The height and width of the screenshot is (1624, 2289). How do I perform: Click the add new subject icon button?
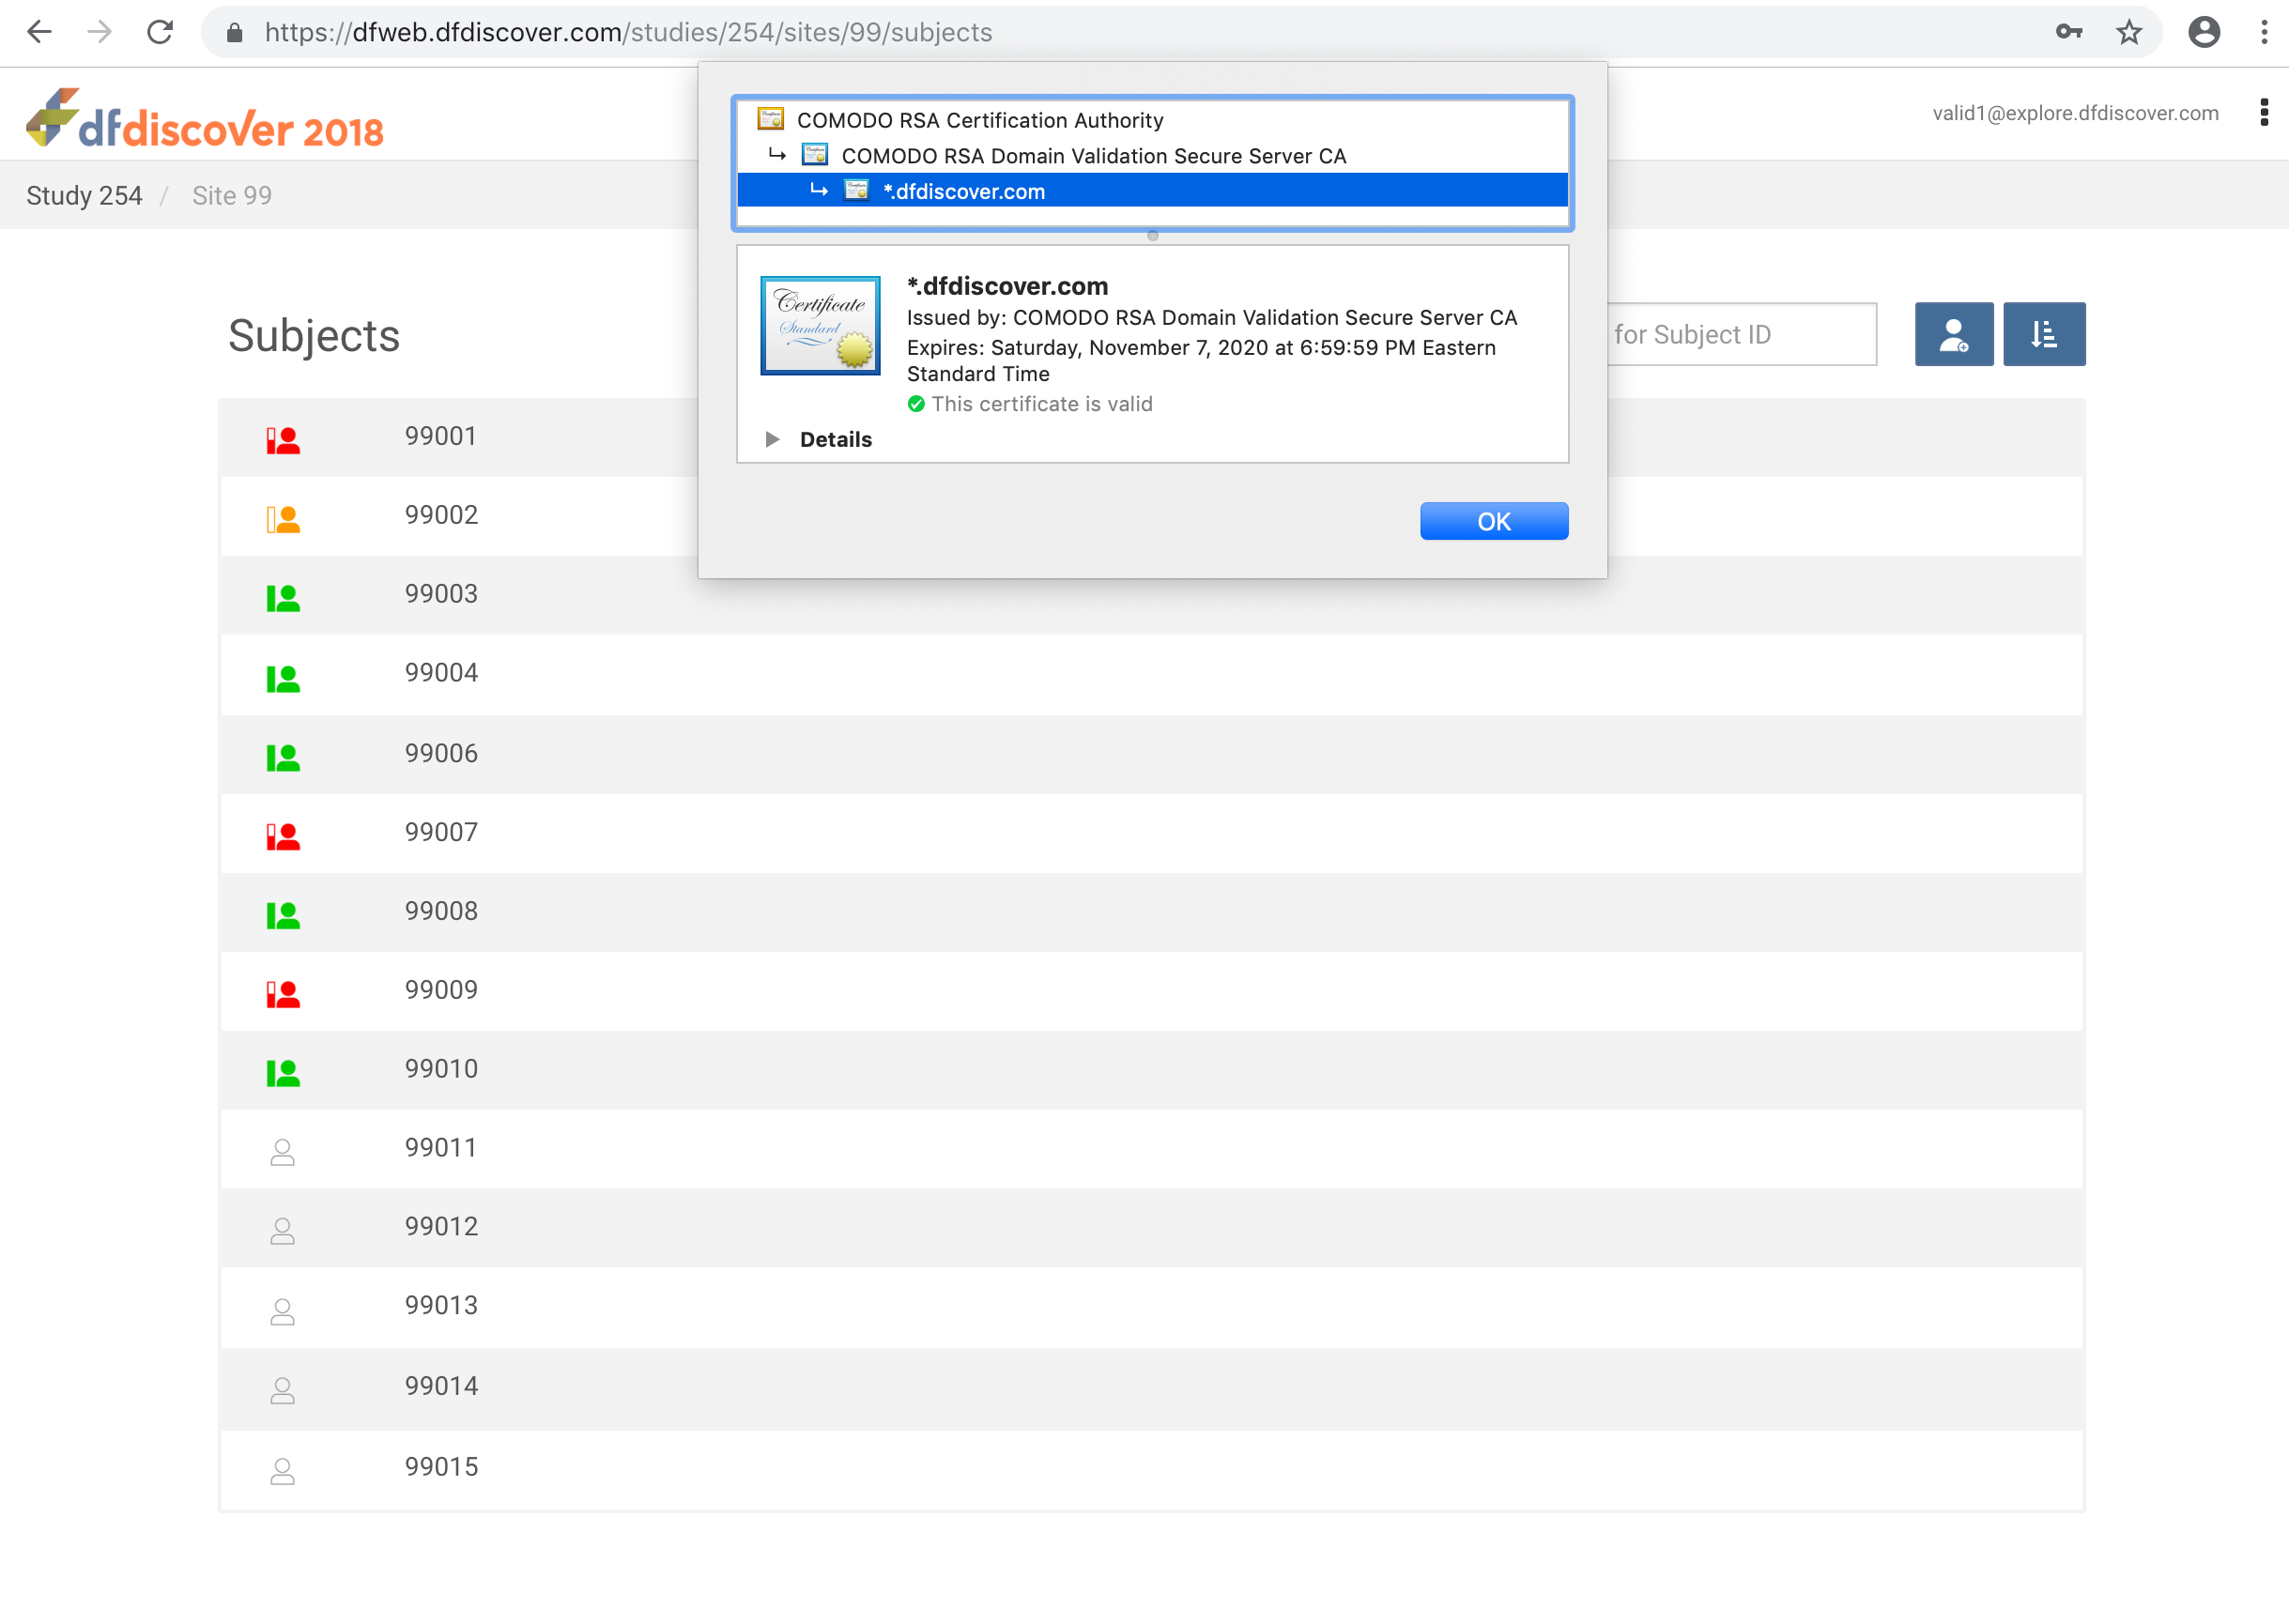point(1953,334)
